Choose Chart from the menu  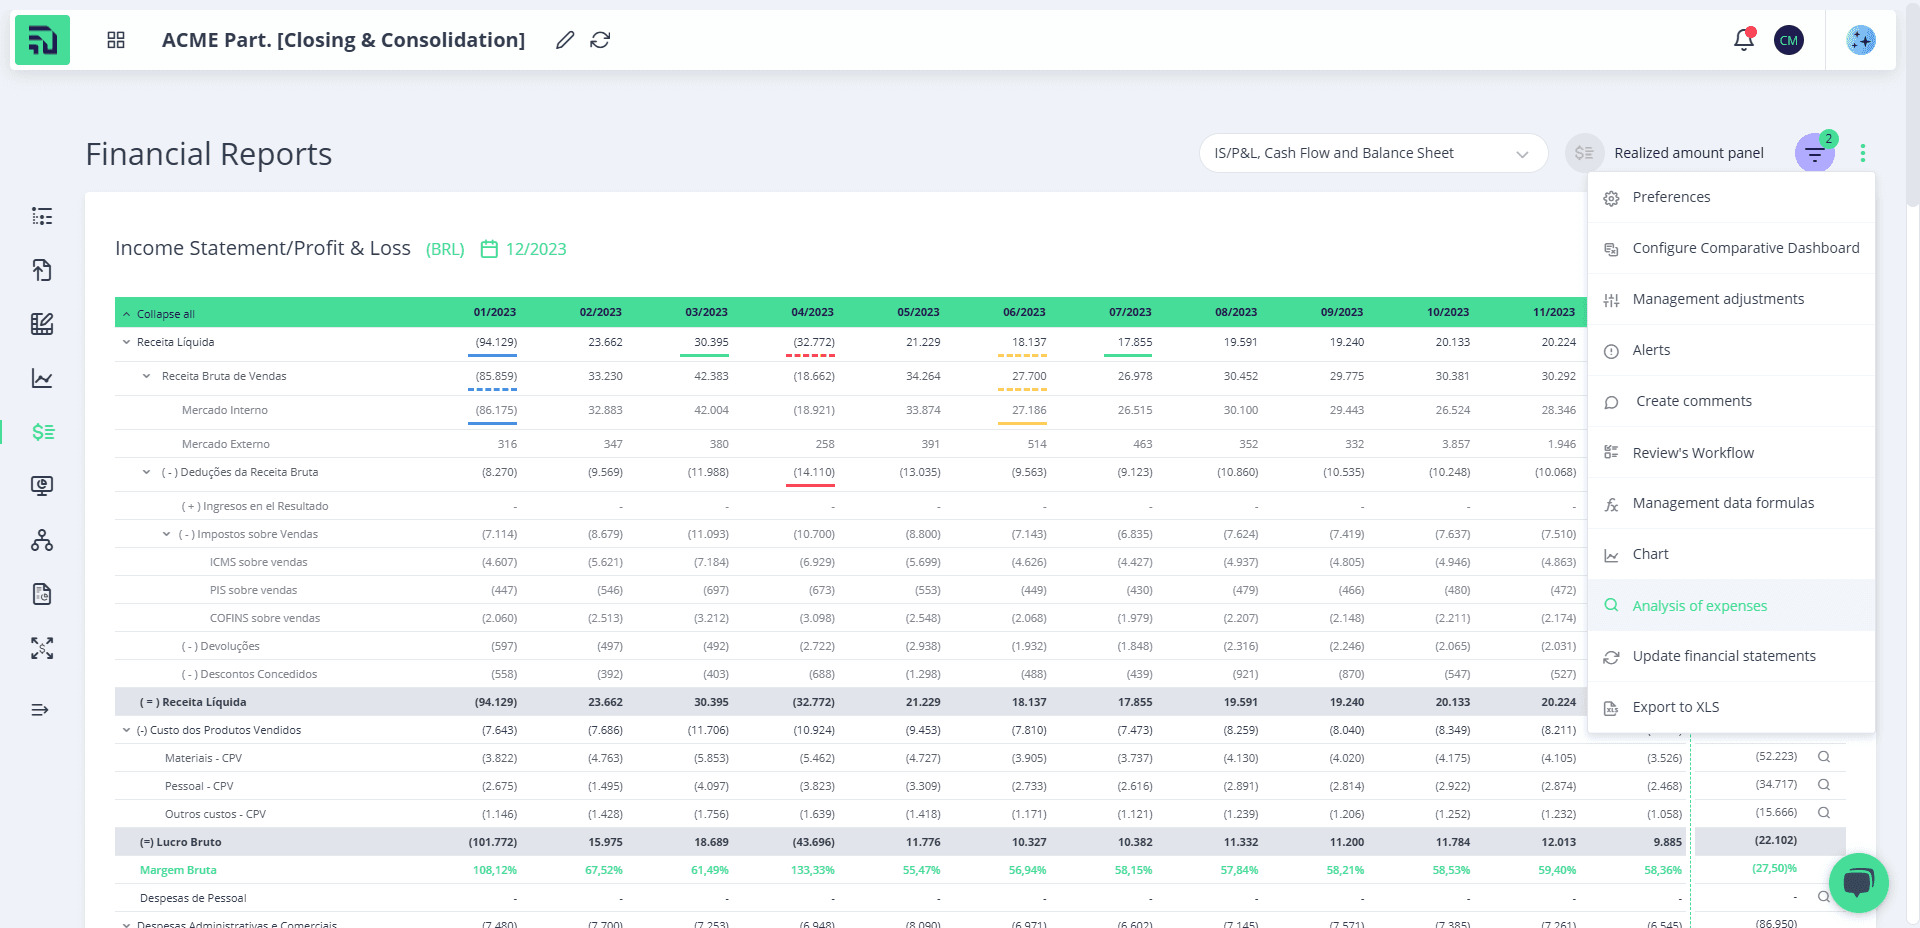tap(1731, 554)
